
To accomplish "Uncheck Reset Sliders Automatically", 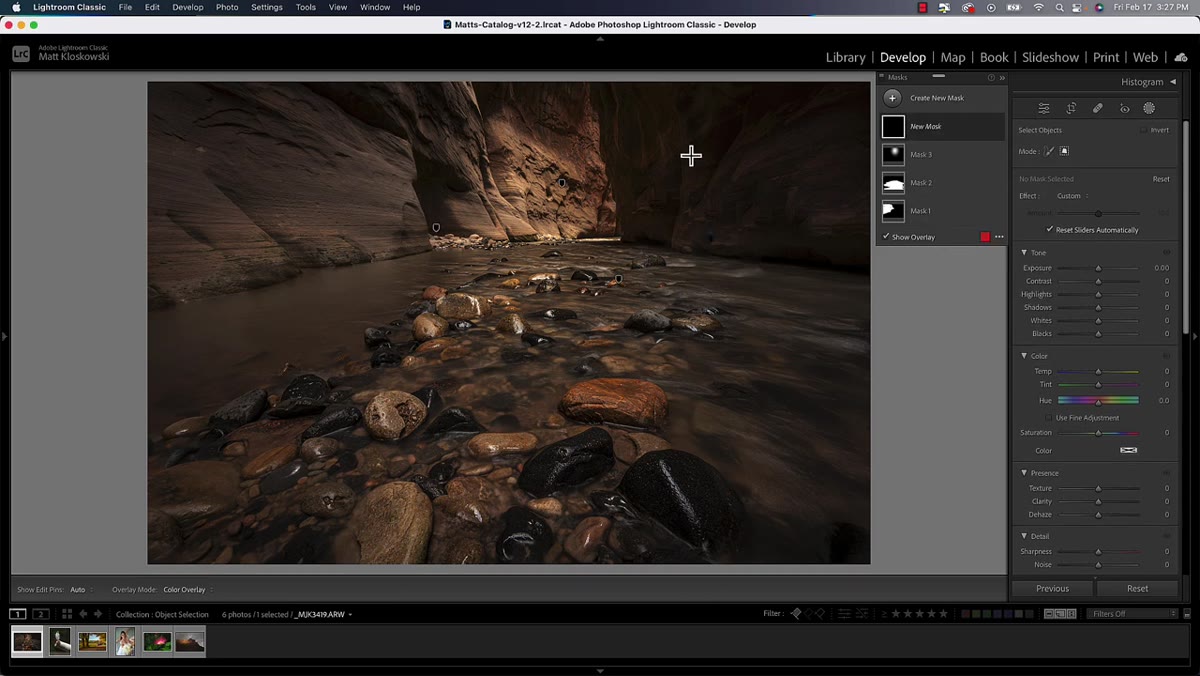I will (1049, 230).
